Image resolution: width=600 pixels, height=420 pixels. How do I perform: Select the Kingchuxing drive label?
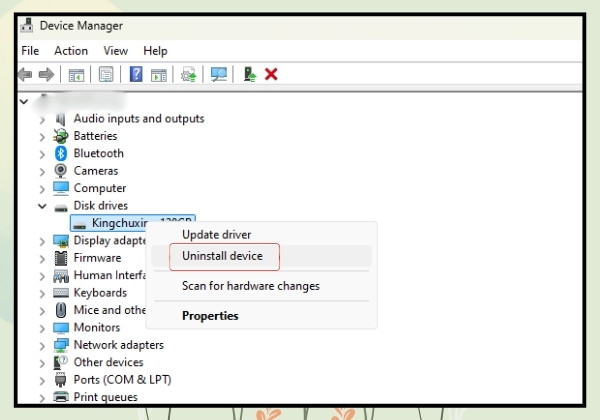click(x=142, y=223)
